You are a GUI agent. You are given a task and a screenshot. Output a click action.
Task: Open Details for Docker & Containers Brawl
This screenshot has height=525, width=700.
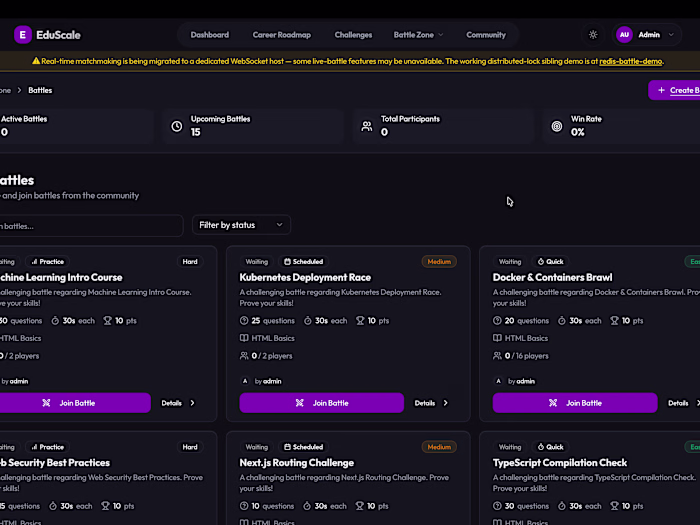click(x=683, y=403)
